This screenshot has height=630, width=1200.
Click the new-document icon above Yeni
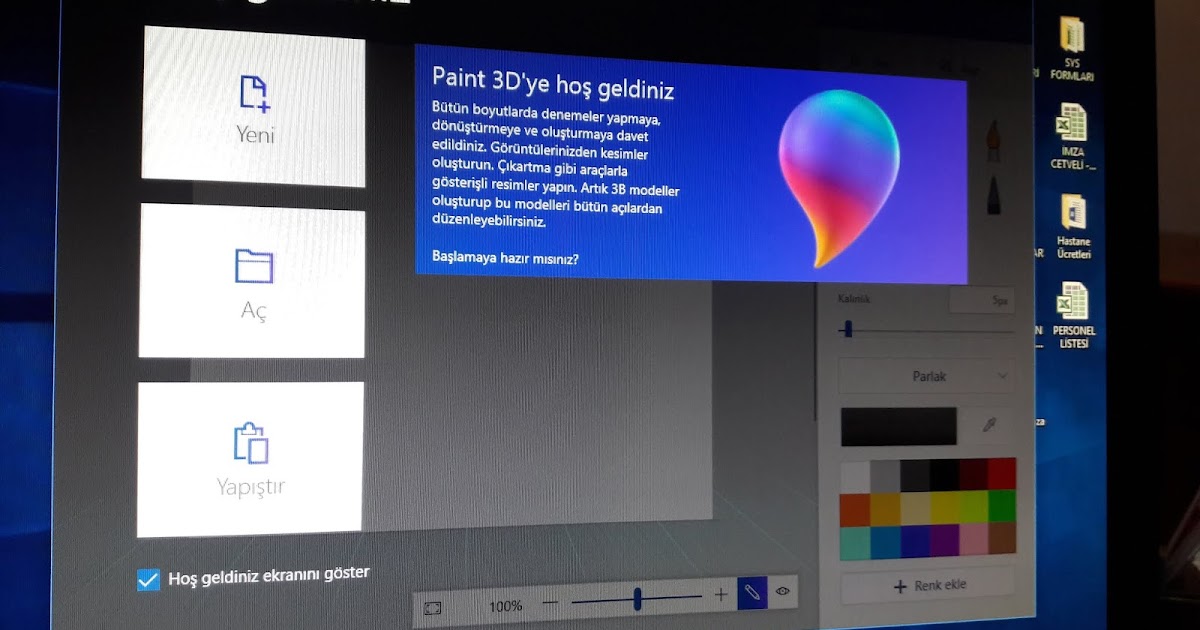coord(255,92)
